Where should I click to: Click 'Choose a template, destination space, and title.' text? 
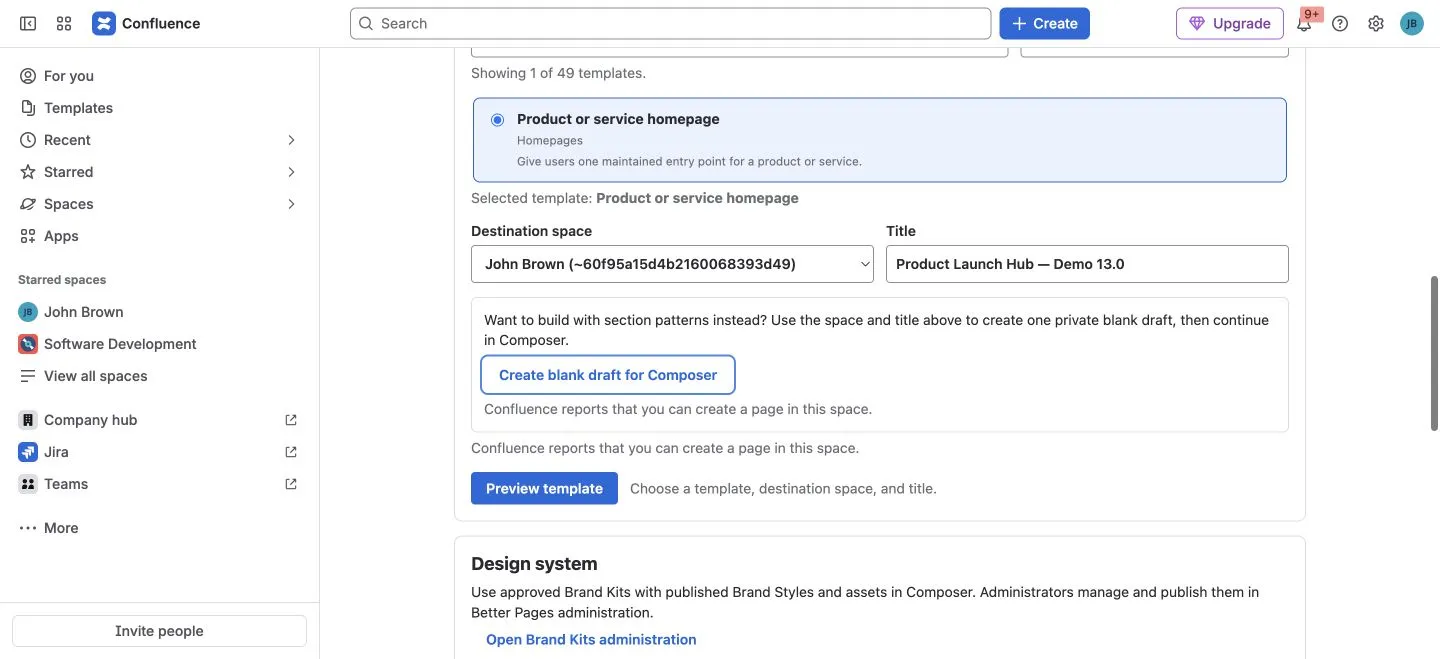click(x=783, y=489)
